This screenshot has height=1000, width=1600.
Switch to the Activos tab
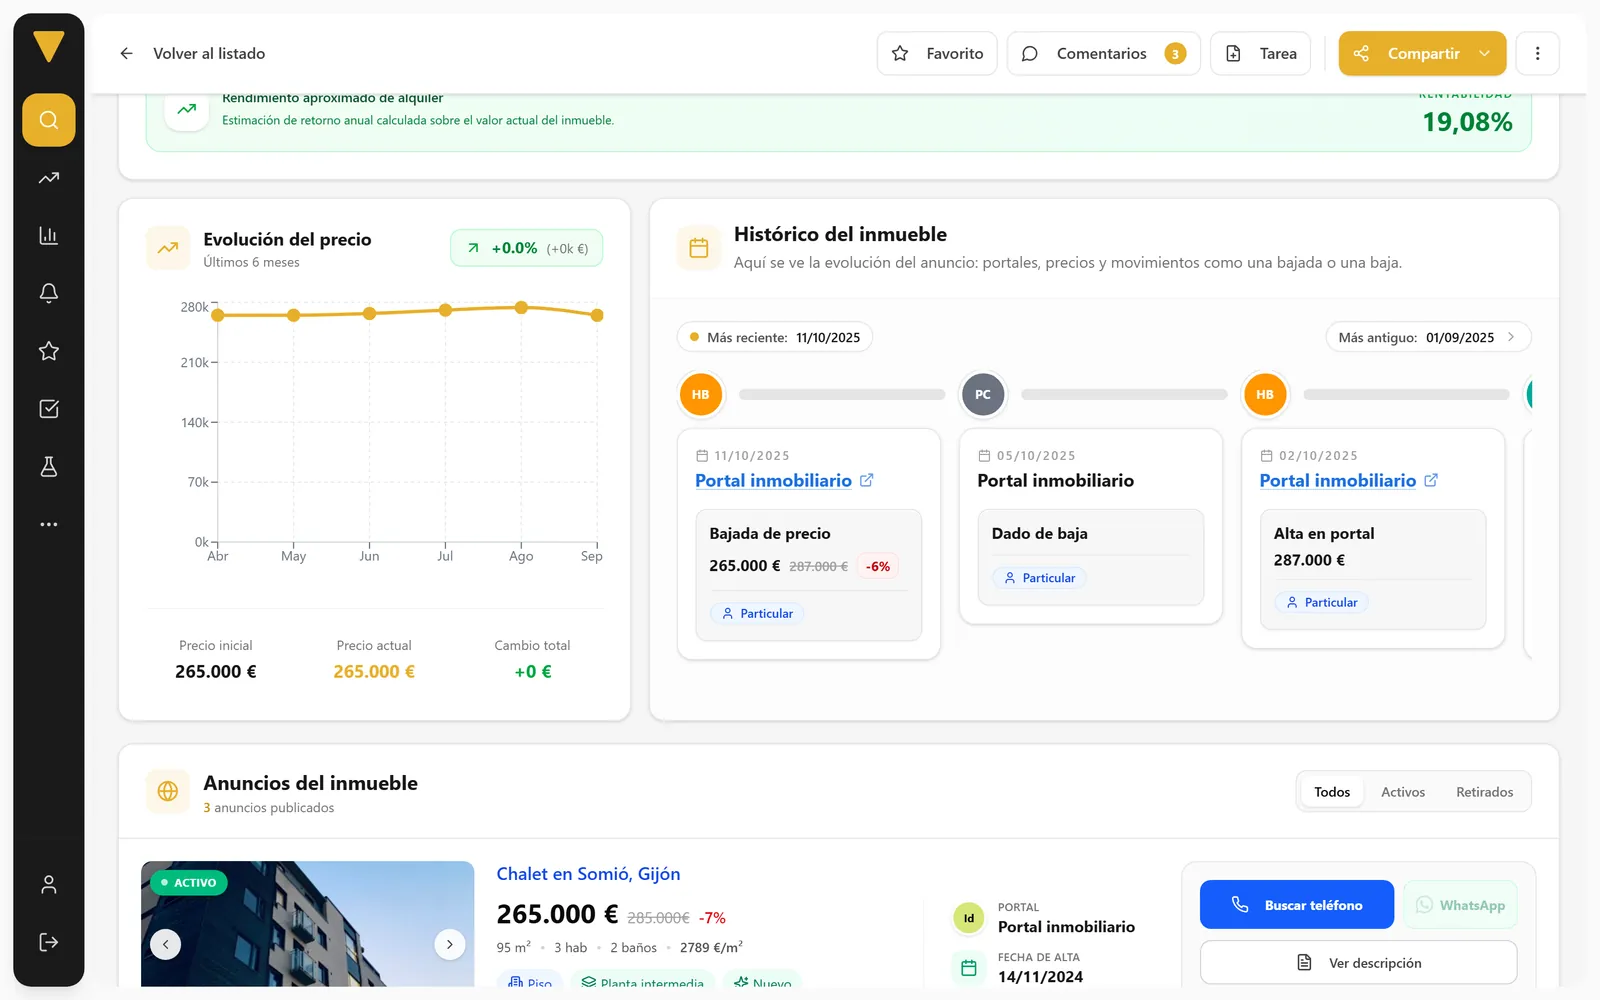click(x=1403, y=792)
